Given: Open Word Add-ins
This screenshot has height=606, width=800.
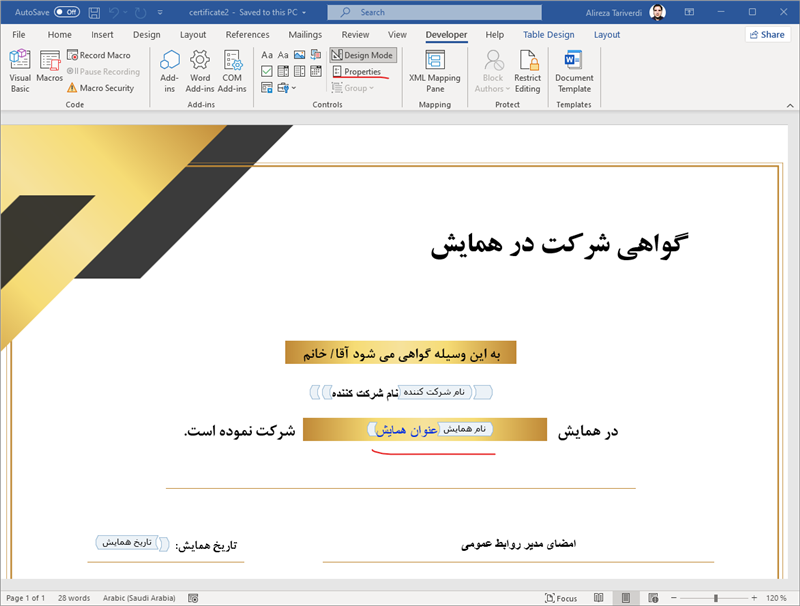Looking at the screenshot, I should 200,69.
